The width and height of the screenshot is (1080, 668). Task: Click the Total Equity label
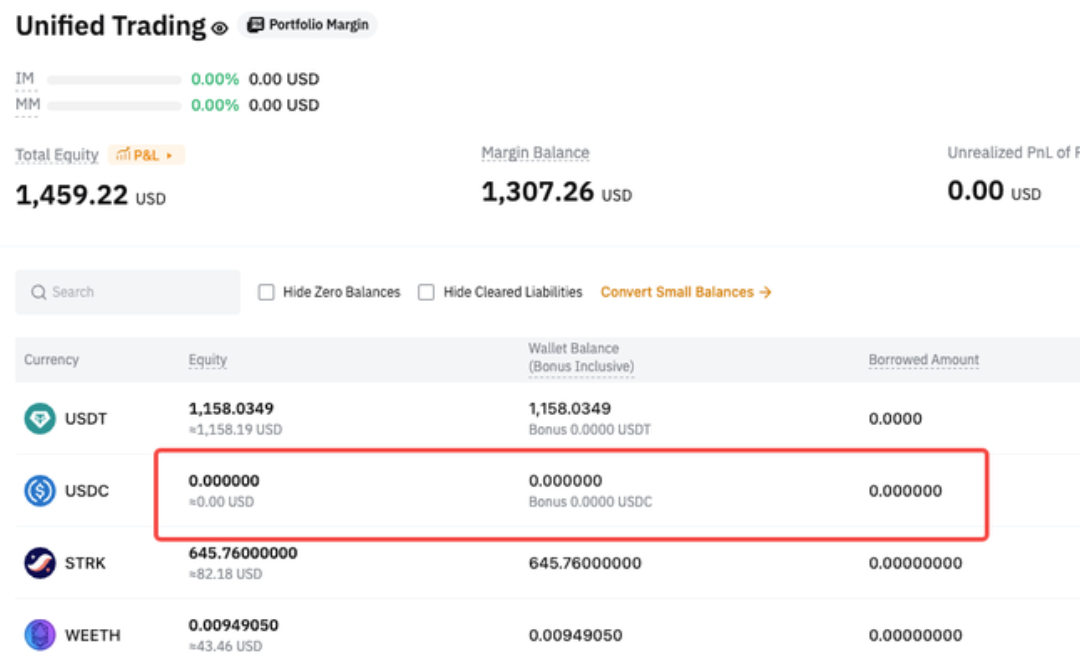point(57,155)
